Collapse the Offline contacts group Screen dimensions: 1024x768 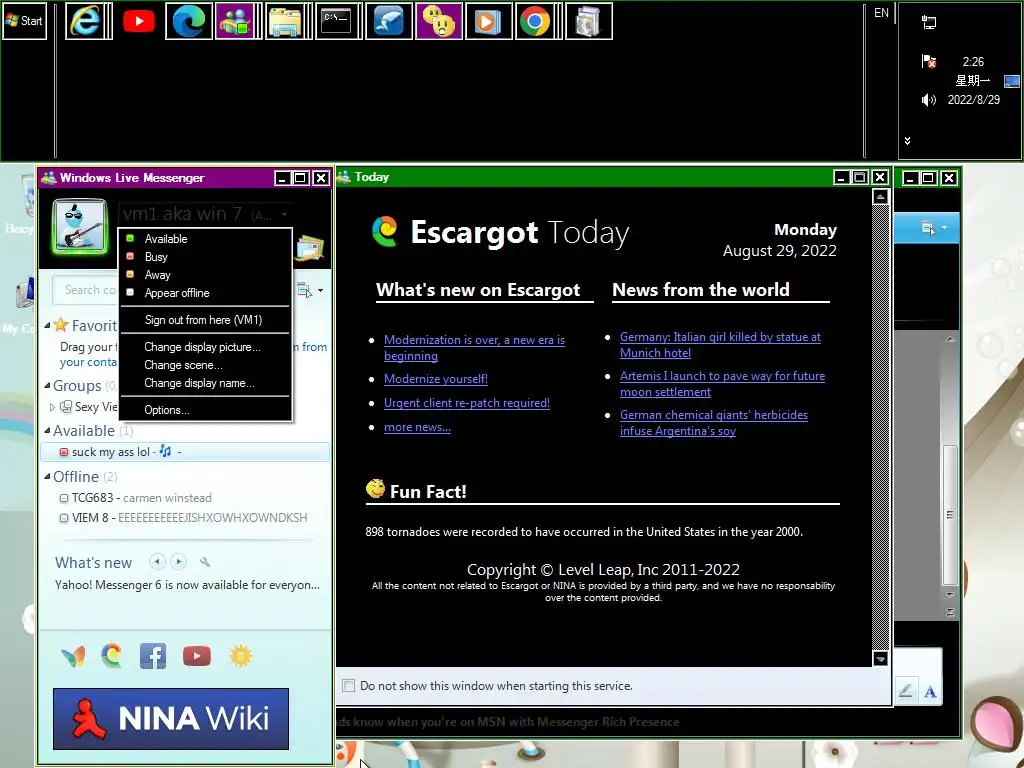click(48, 477)
